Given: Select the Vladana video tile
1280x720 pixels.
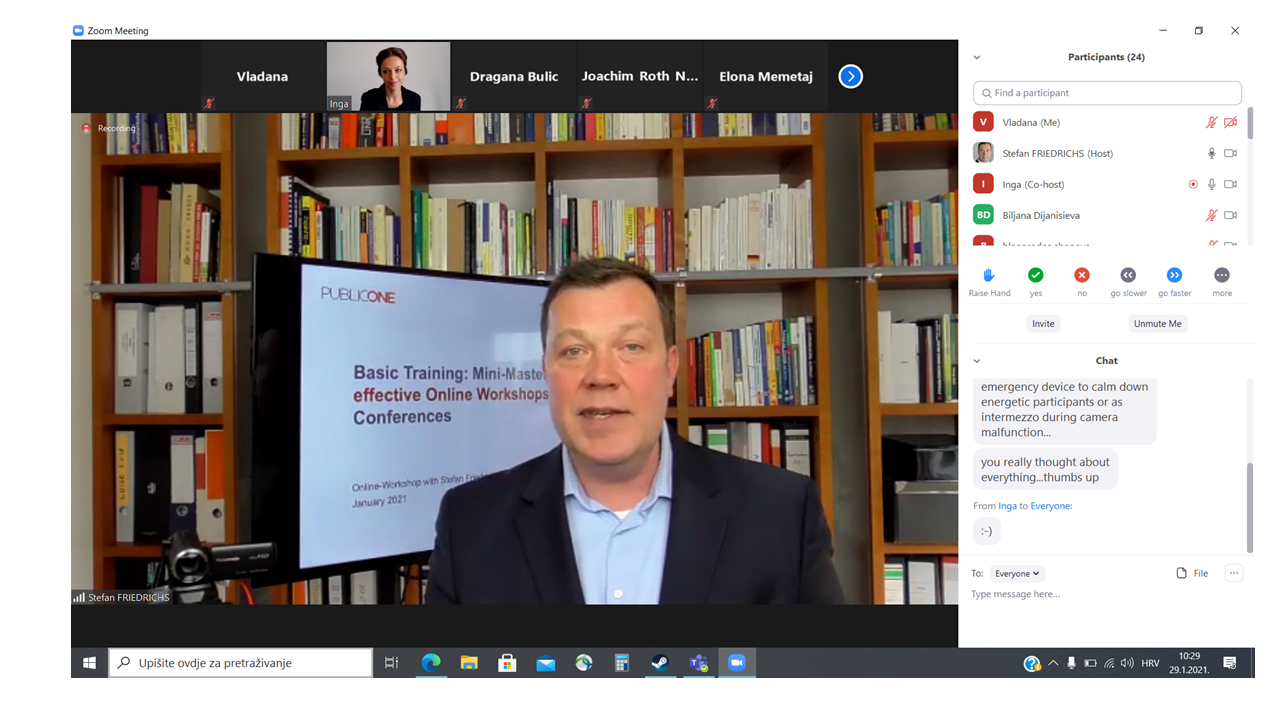Looking at the screenshot, I should pos(263,76).
